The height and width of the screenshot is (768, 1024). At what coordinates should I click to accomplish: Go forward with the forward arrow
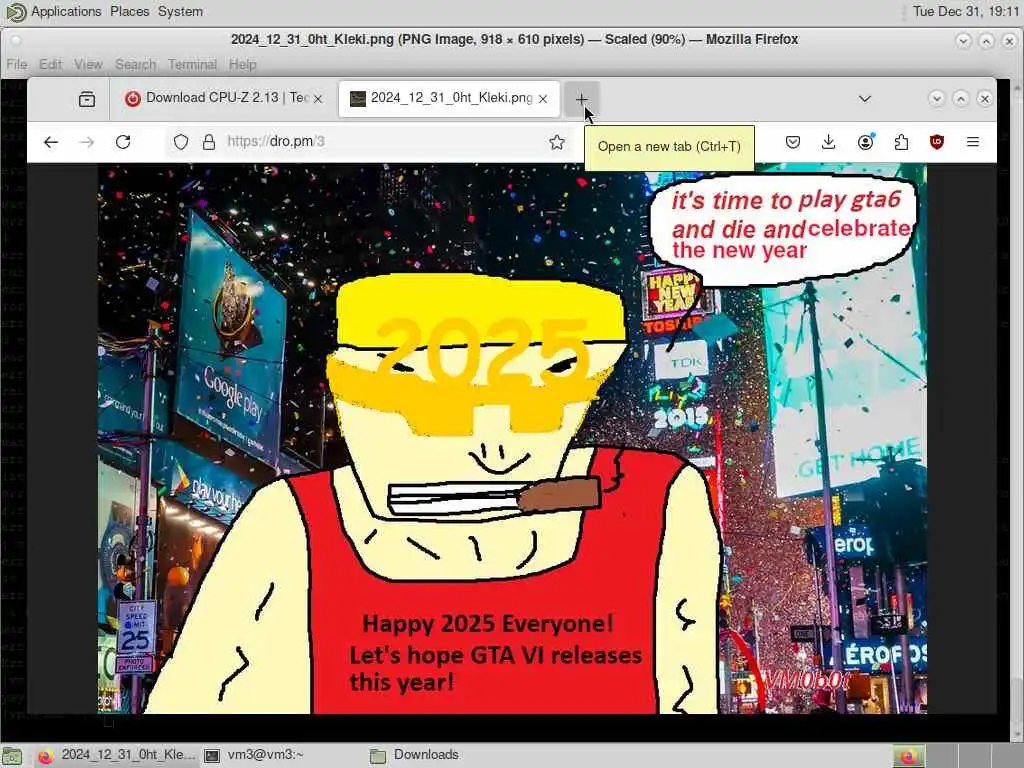point(87,142)
